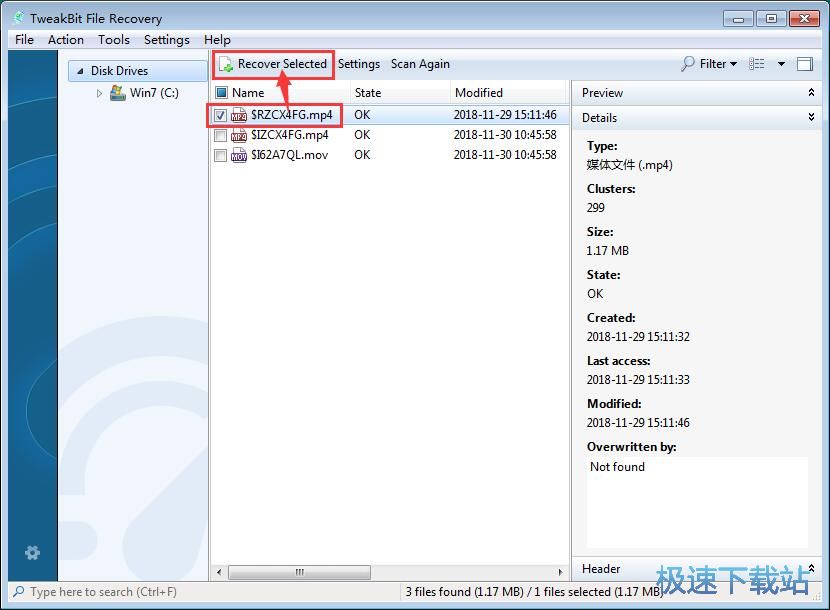Click the MP4 icon of $RZCX4FG.mp4
This screenshot has height=610, width=830.
(239, 115)
